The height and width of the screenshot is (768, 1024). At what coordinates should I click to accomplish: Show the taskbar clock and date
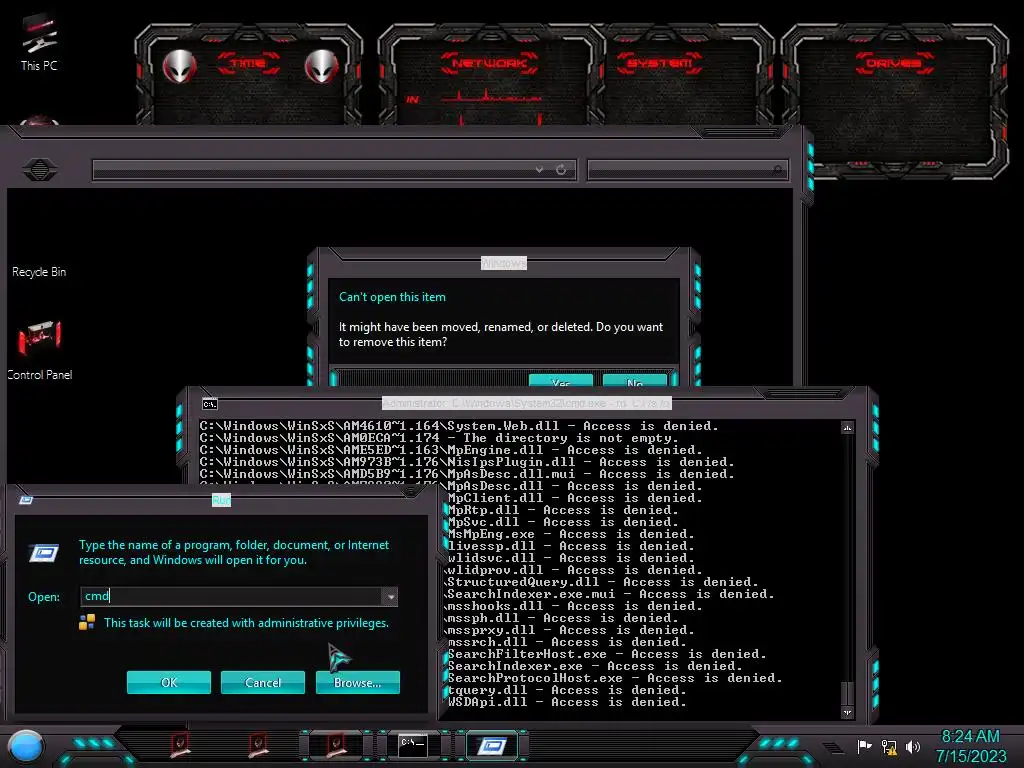coord(971,746)
